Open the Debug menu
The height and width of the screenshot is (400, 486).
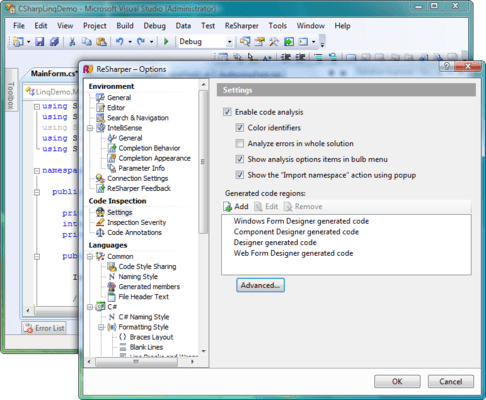click(154, 26)
